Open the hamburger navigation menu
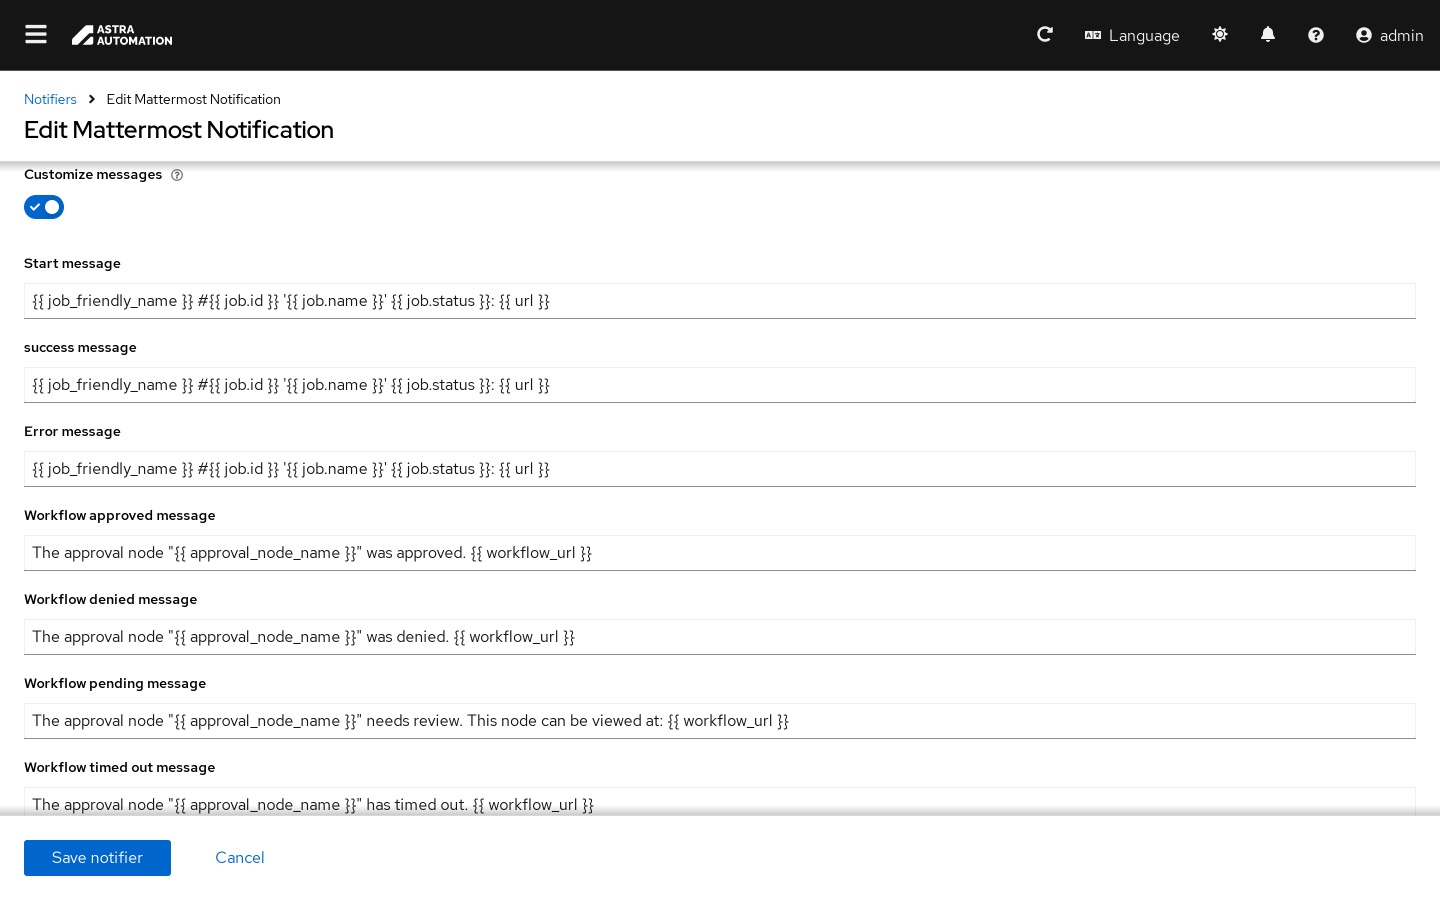This screenshot has width=1440, height=900. click(36, 35)
